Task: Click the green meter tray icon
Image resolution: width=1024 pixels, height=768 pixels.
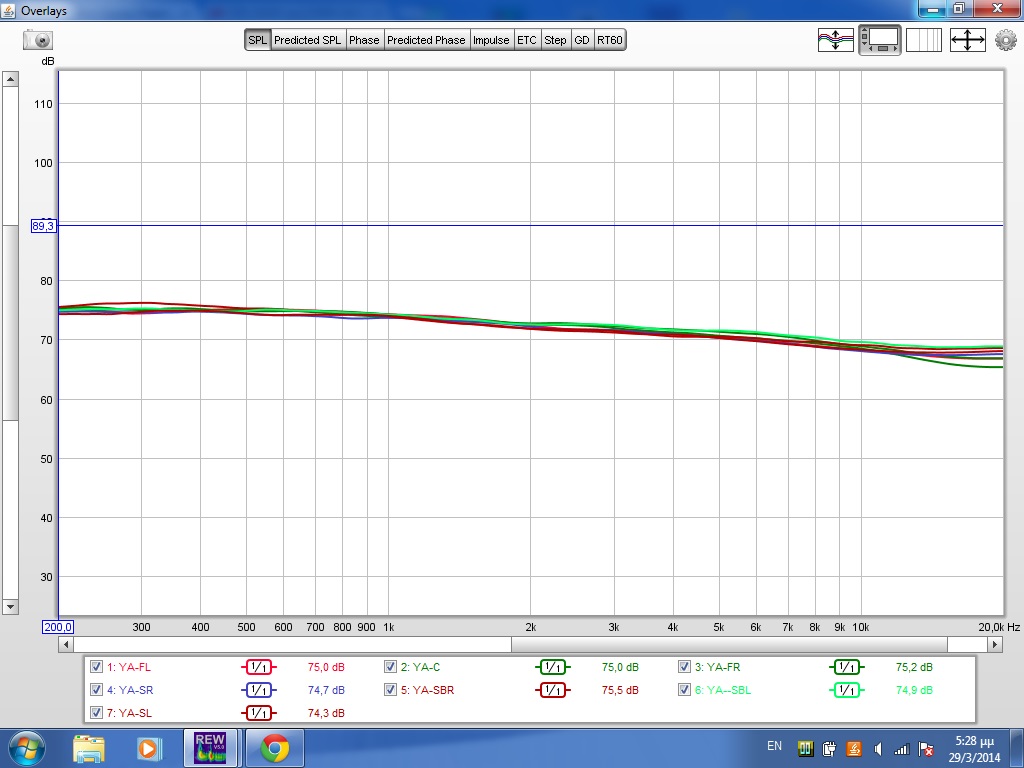Action: click(x=806, y=749)
